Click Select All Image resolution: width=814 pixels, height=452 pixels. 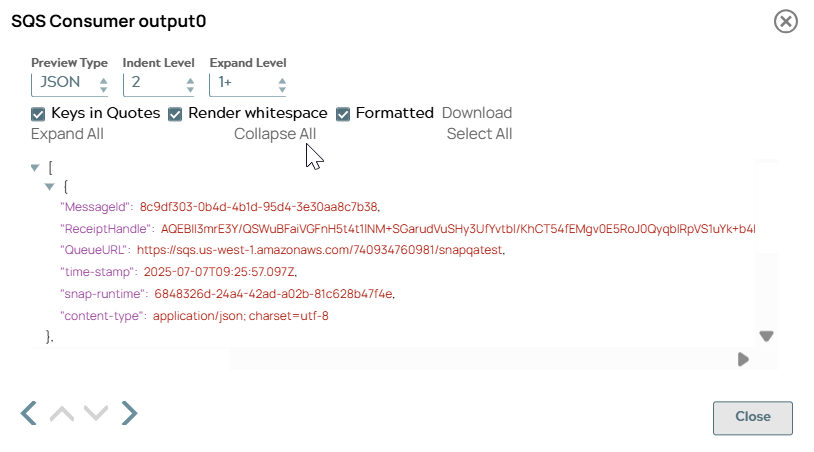pyautogui.click(x=479, y=134)
